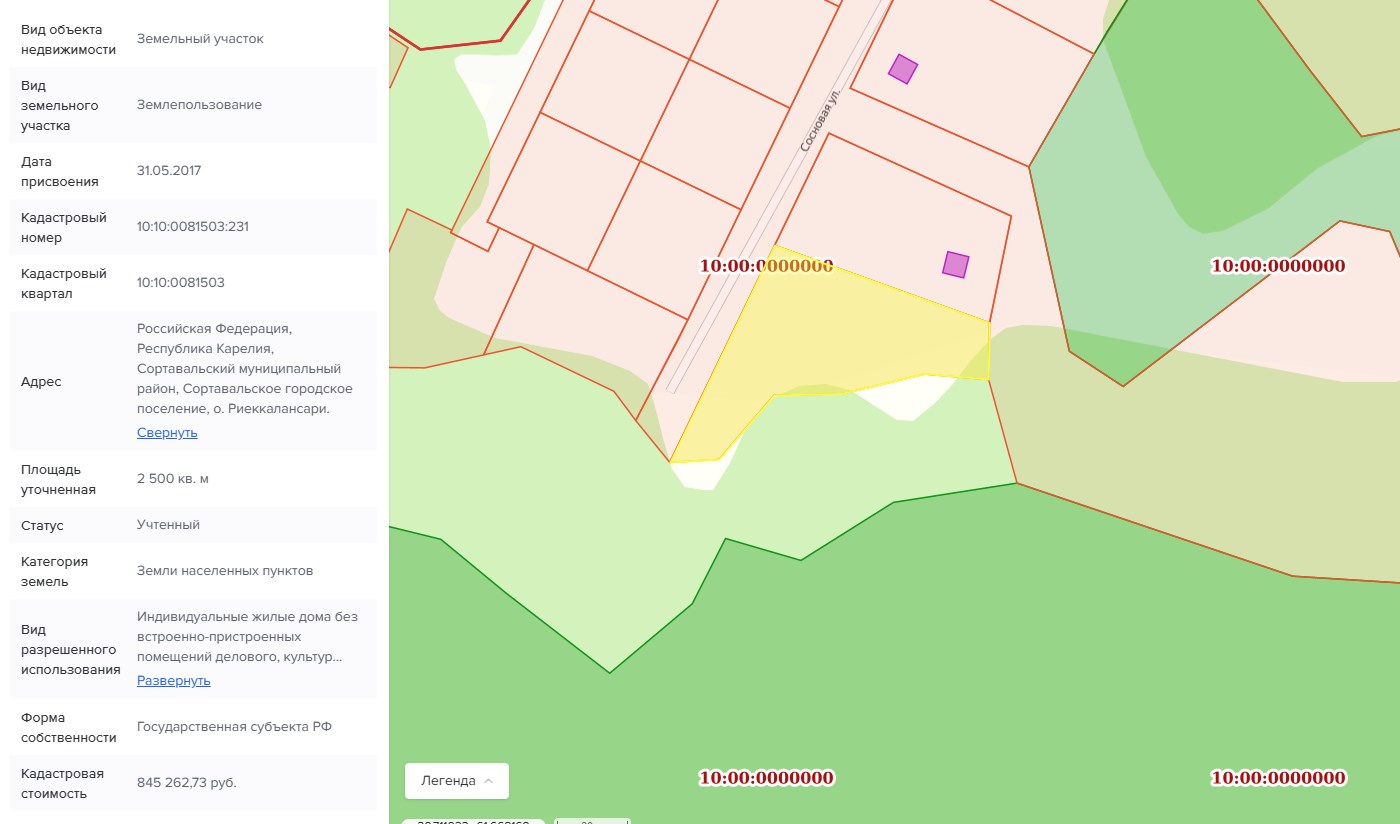The image size is (1400, 824).
Task: Select cadastral number 10:10:0081503:231
Action: click(193, 227)
